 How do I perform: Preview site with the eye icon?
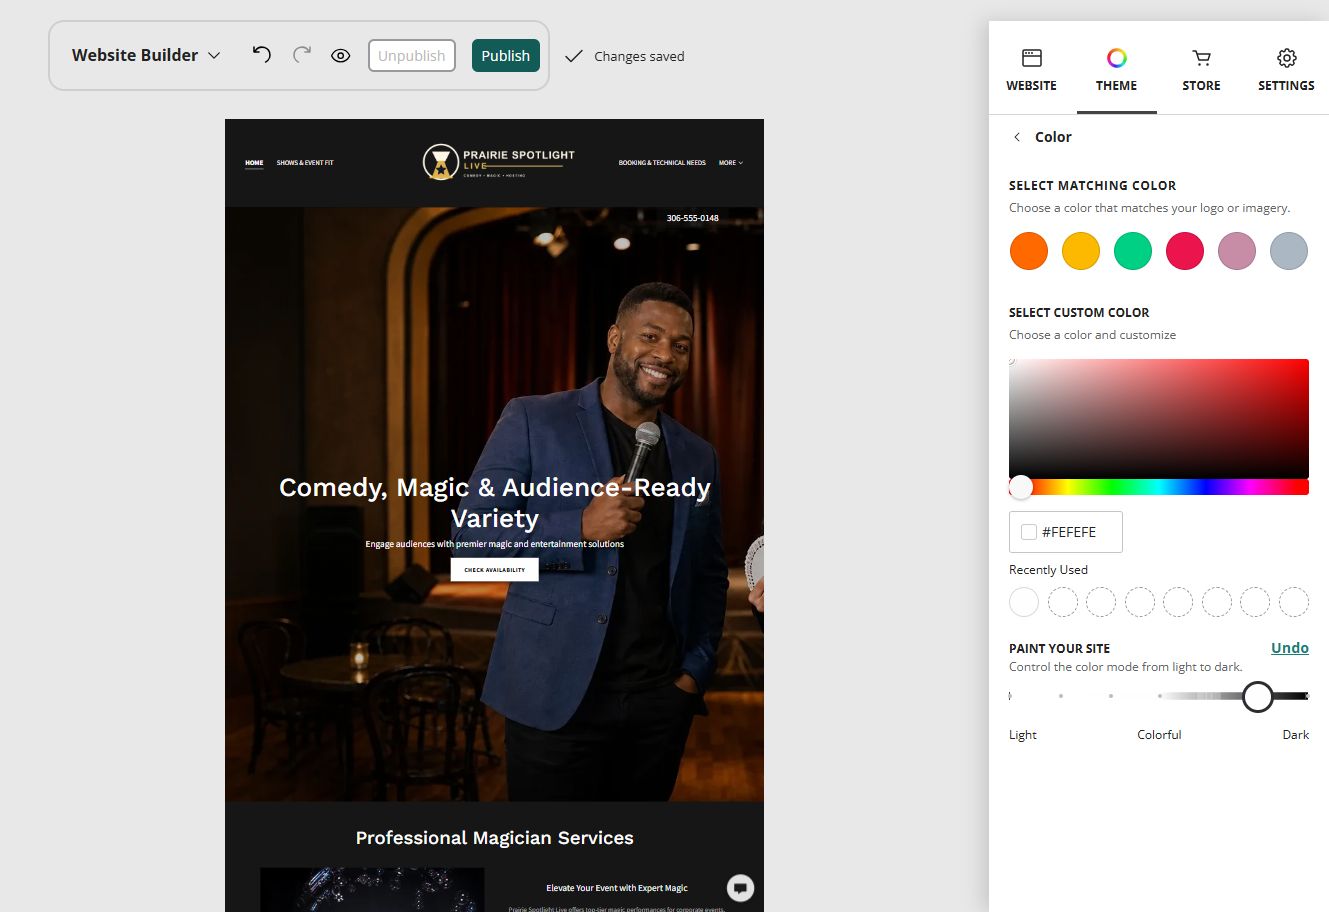point(341,56)
